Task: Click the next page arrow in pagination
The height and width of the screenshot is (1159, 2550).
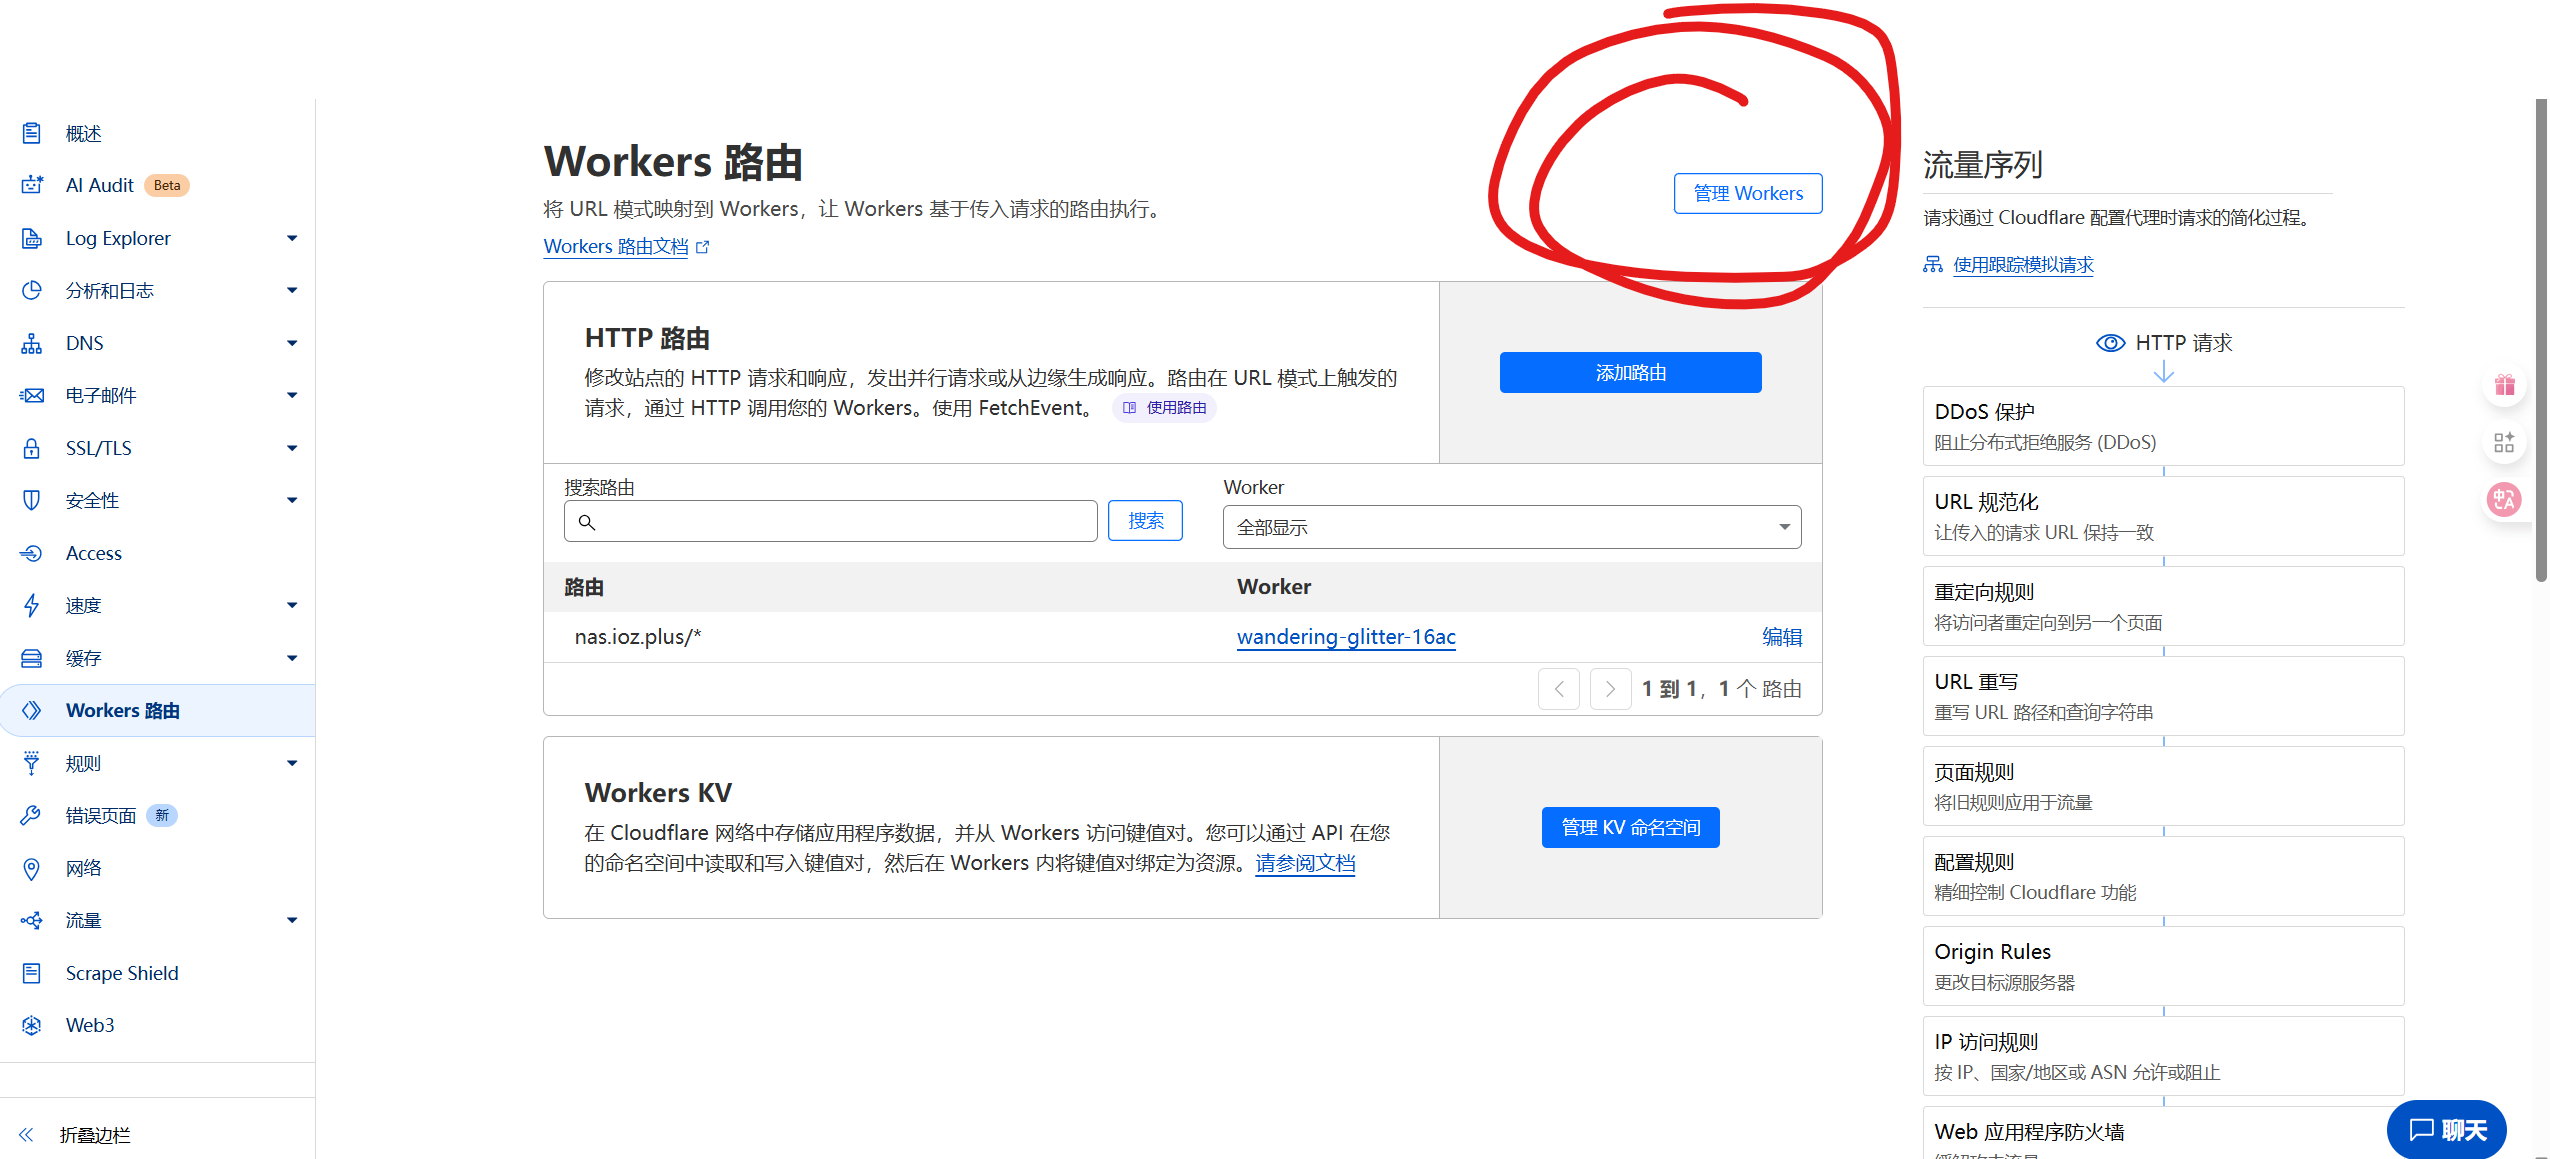Action: (x=1610, y=689)
